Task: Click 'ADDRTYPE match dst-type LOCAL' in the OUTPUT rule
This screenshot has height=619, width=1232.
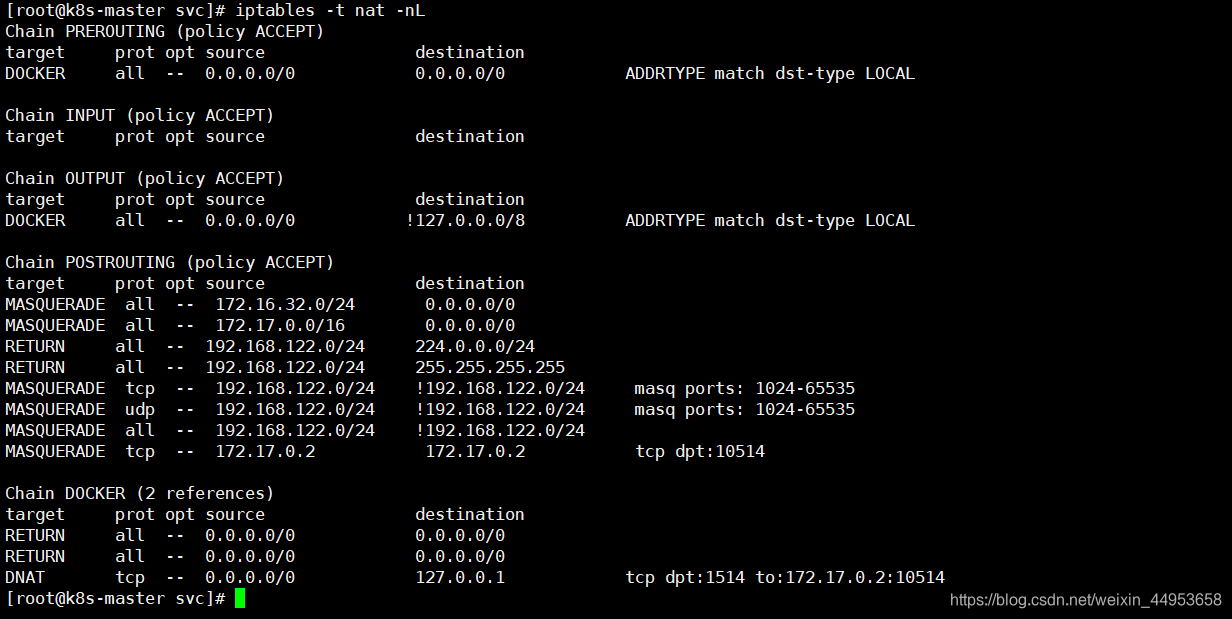Action: click(x=770, y=220)
